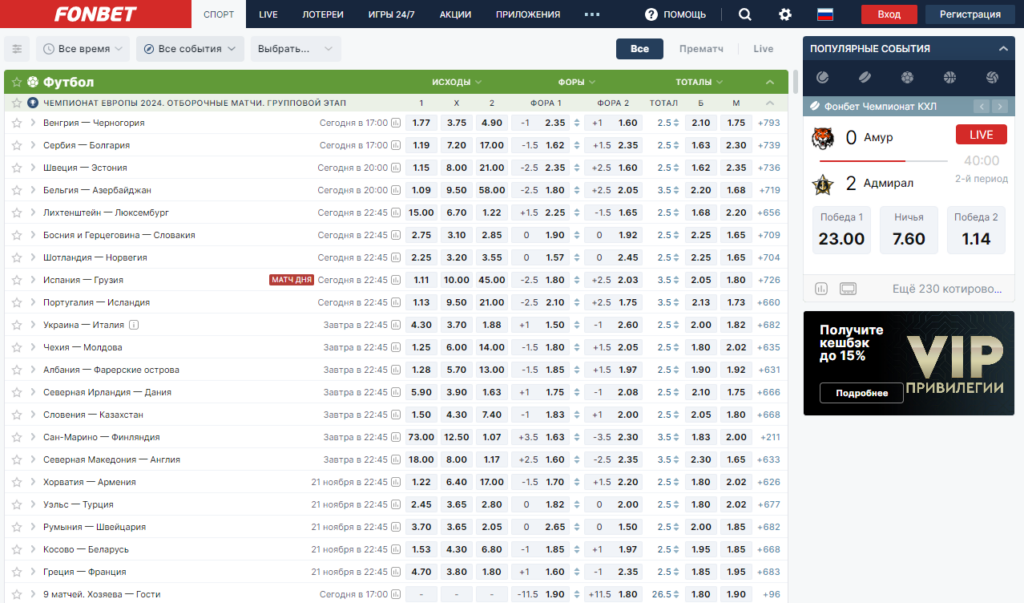
Task: Adjust handicap stepper for Бельгия — Азербайджан
Action: tap(577, 190)
